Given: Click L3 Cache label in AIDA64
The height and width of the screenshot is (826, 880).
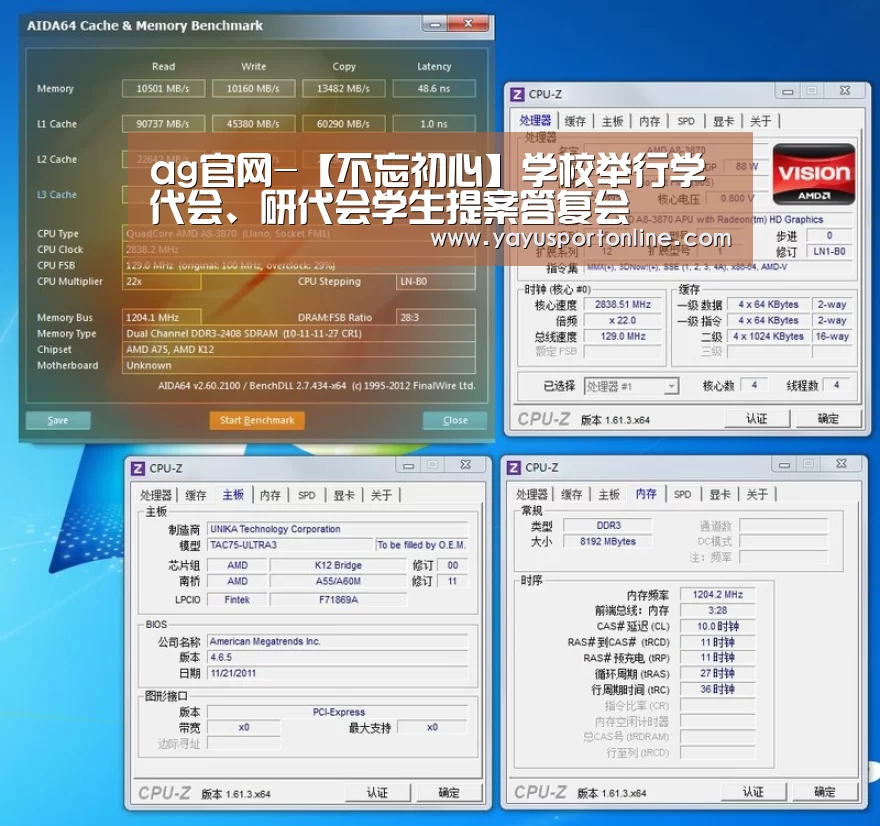Looking at the screenshot, I should pyautogui.click(x=57, y=195).
